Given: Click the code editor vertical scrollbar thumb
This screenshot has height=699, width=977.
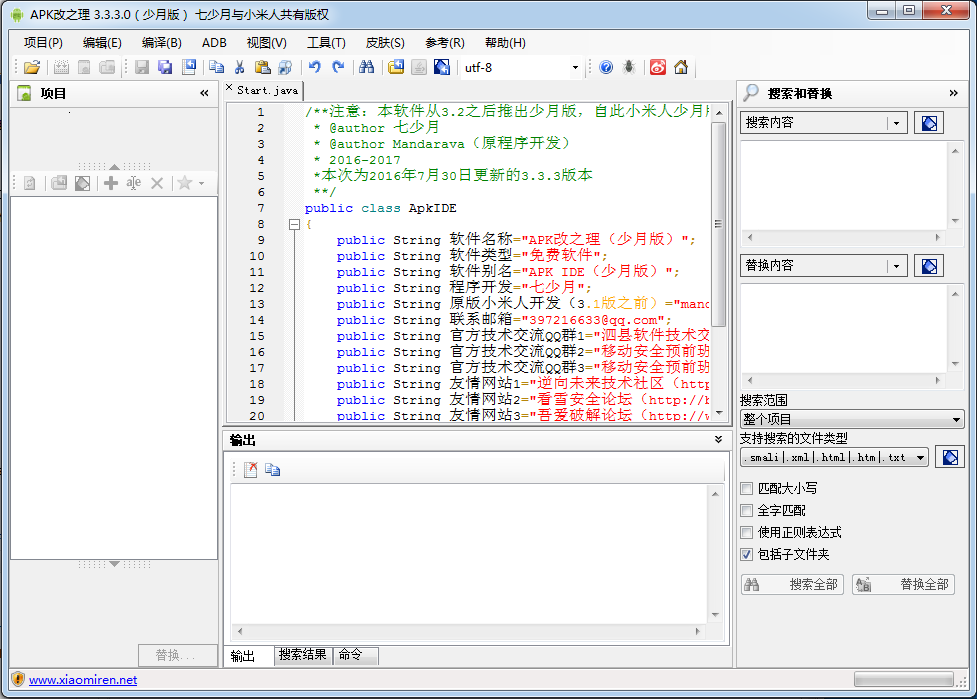Looking at the screenshot, I should [718, 224].
